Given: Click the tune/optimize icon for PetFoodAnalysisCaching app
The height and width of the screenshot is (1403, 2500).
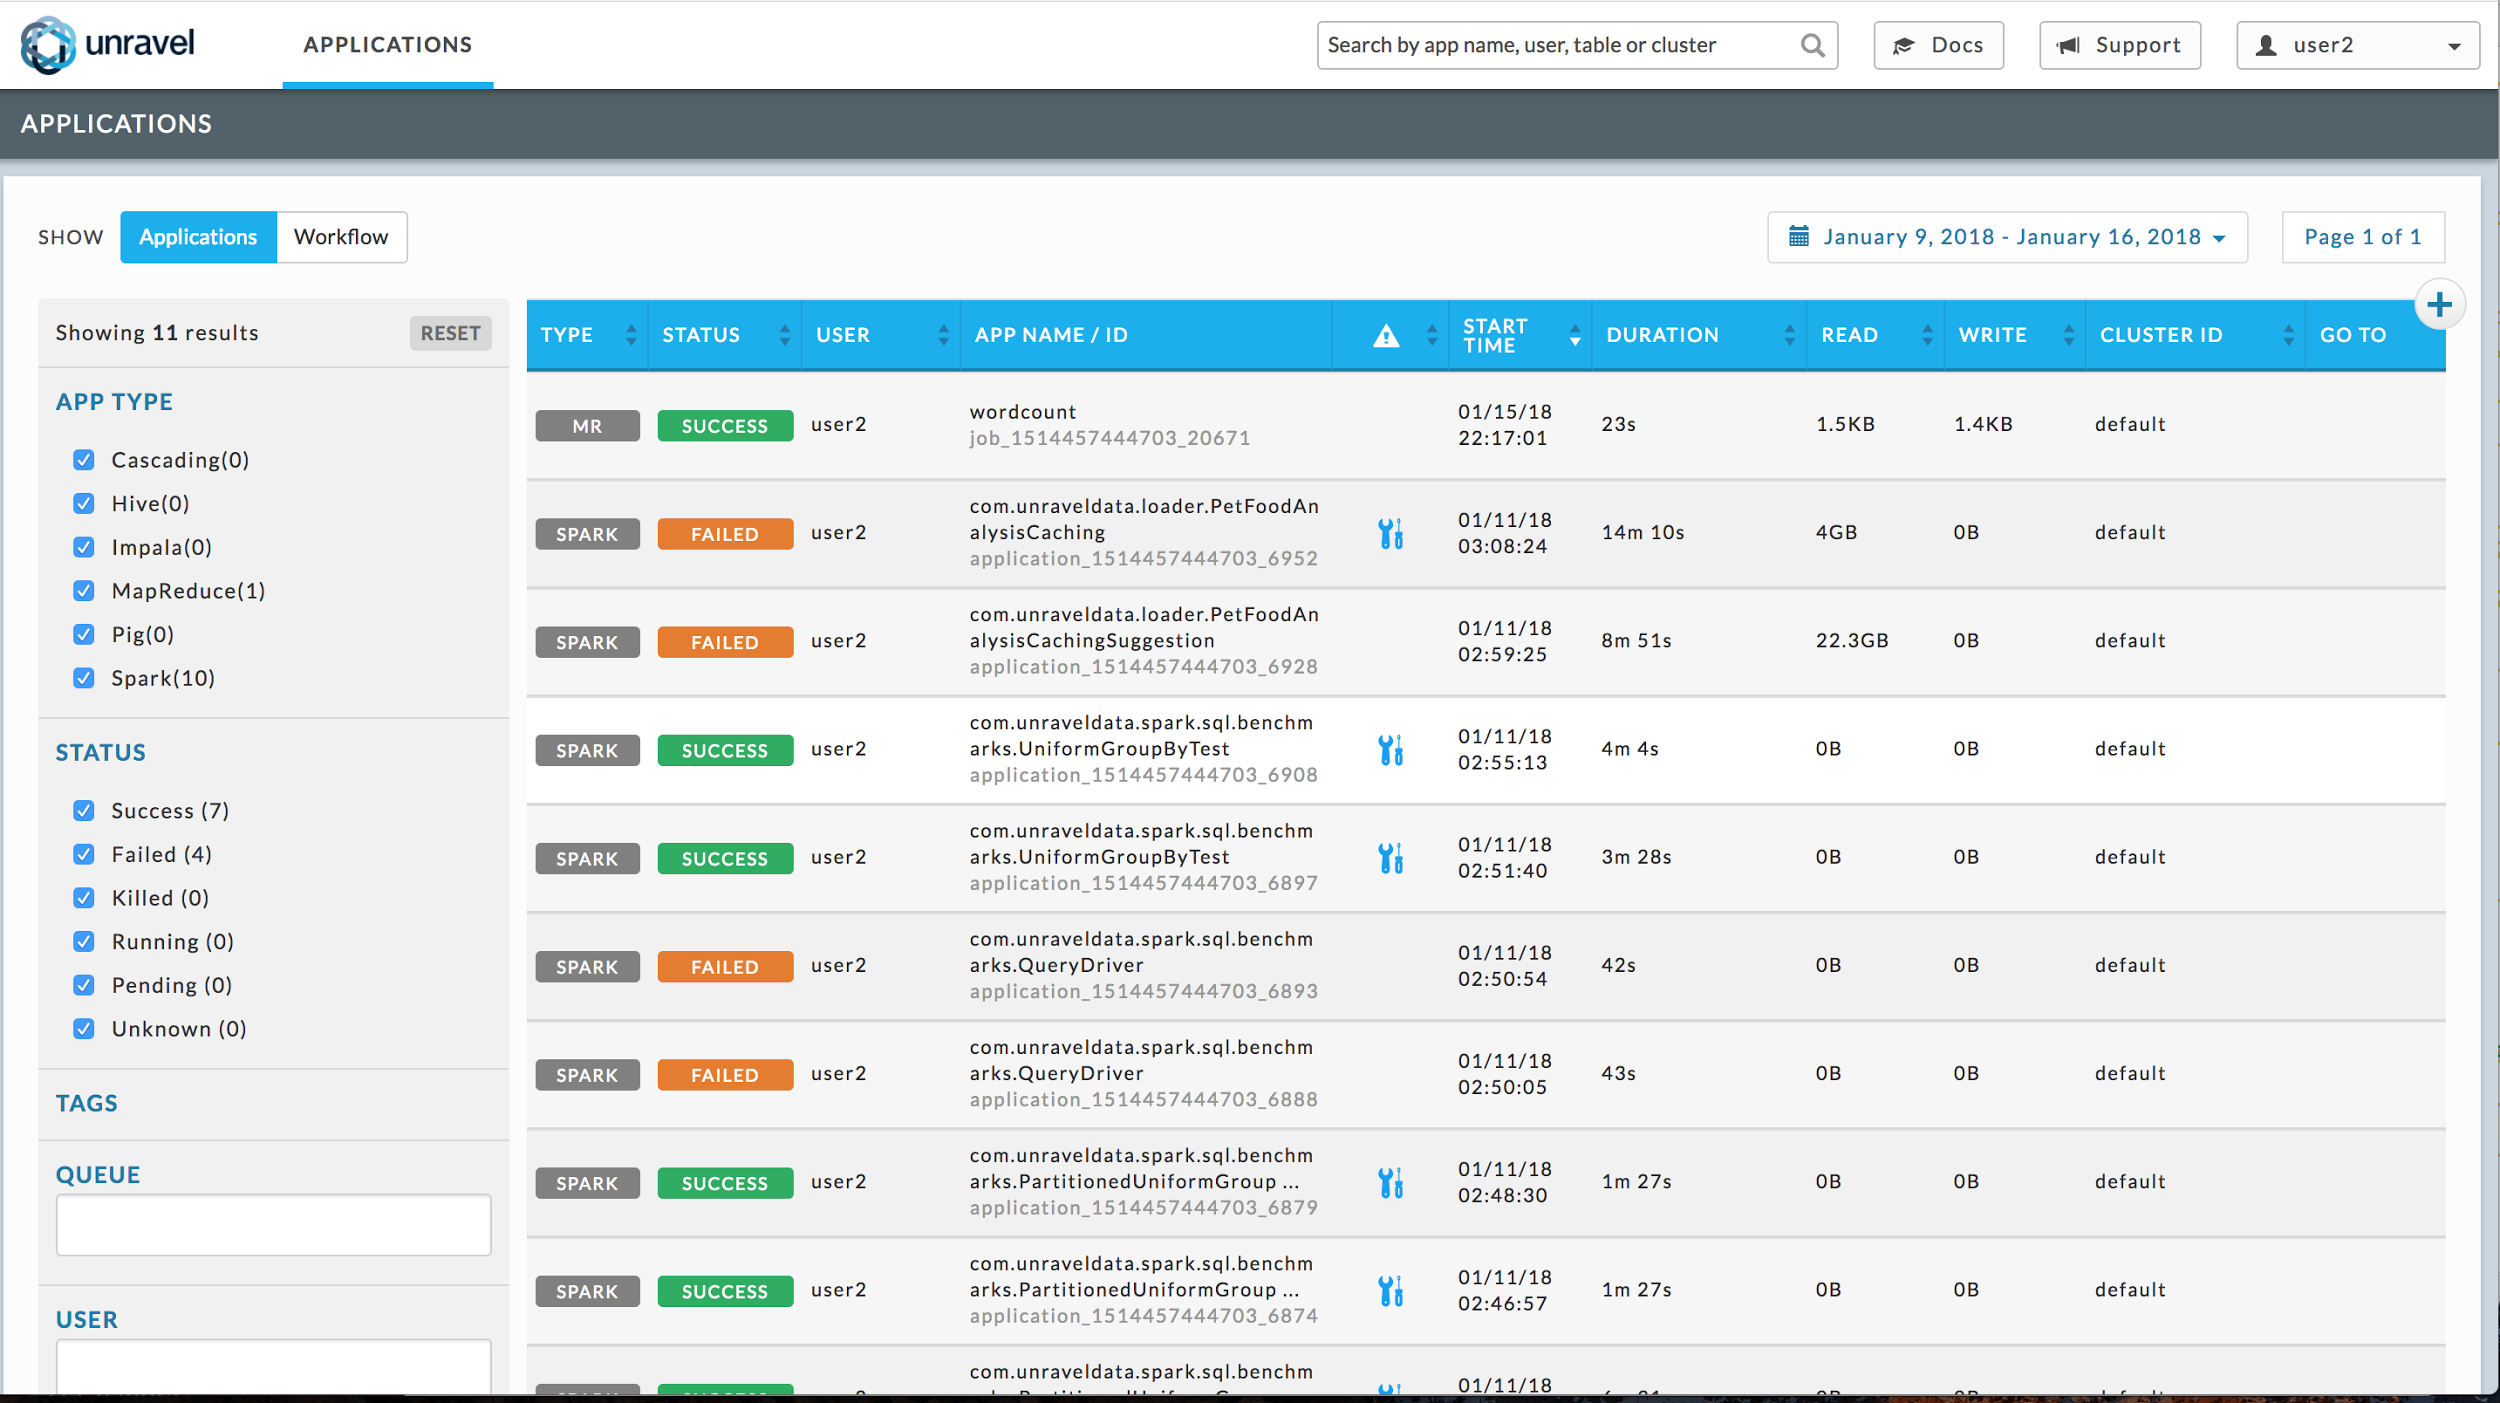Looking at the screenshot, I should click(1391, 532).
